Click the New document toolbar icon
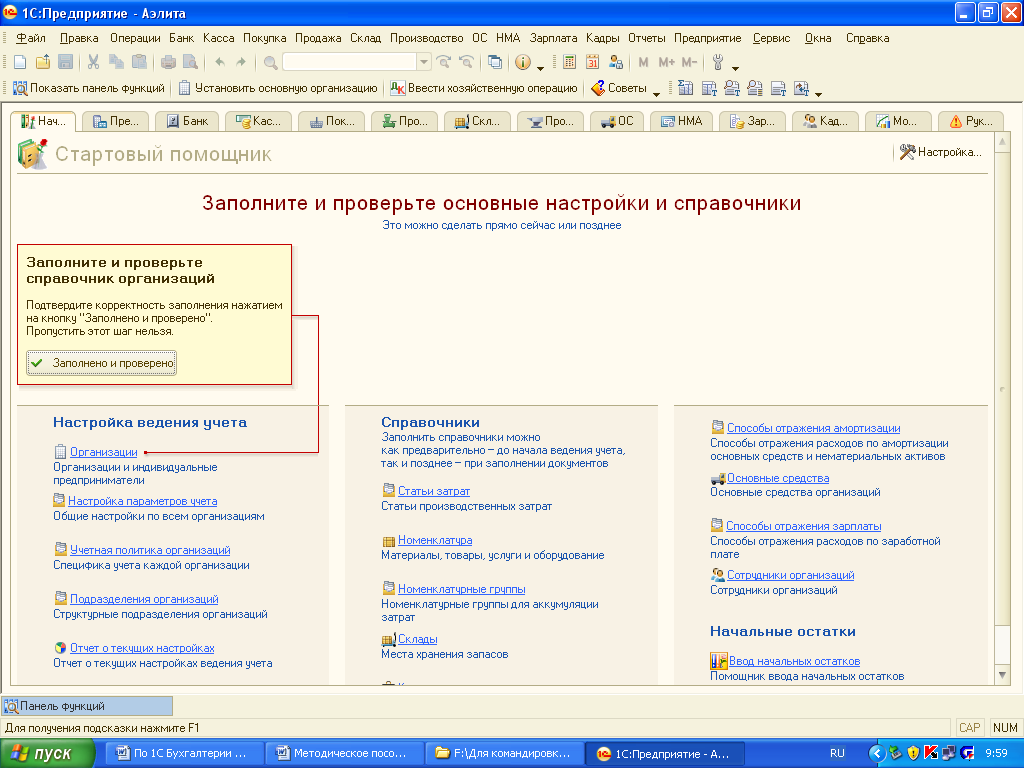 coord(20,62)
